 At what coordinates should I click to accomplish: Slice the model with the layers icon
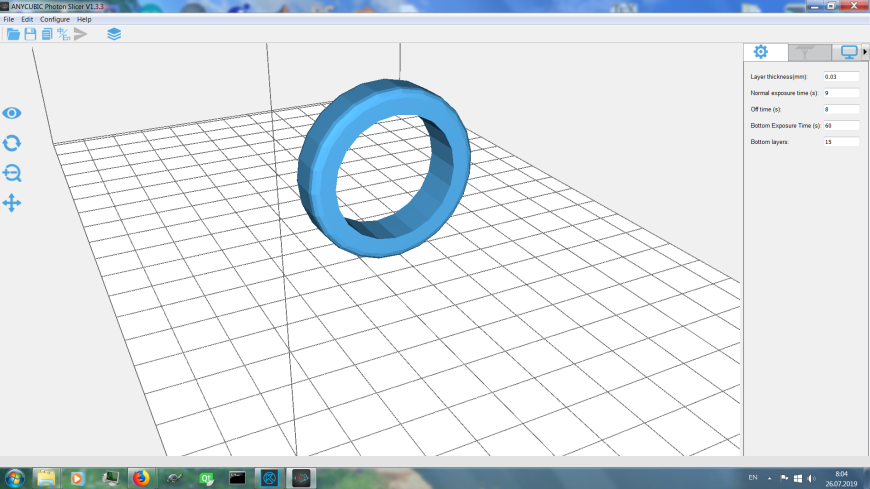(114, 34)
